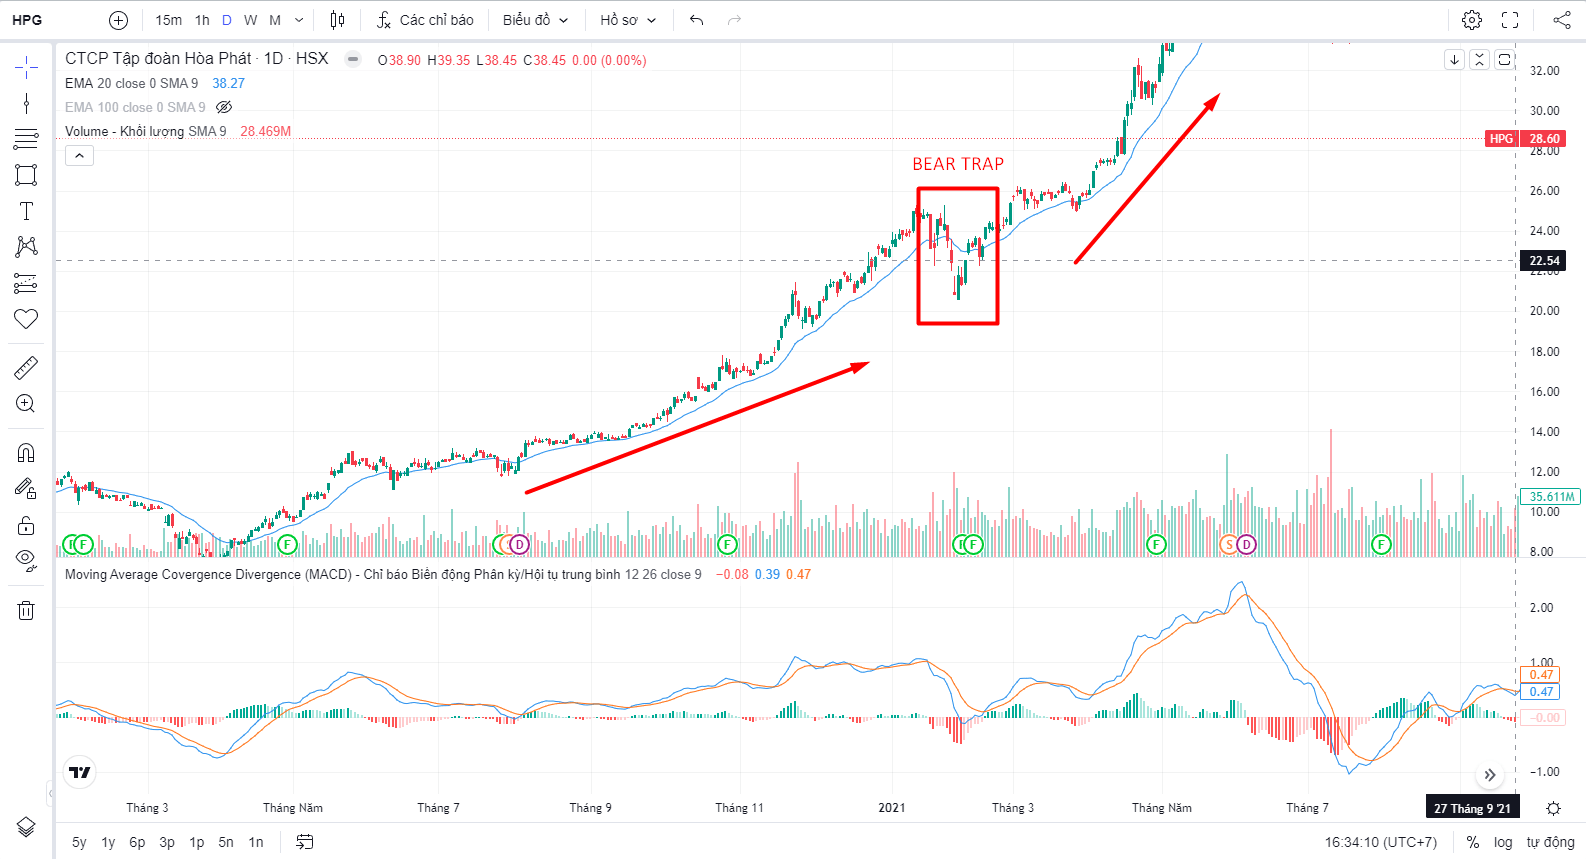Add chart to favorites with heart icon

click(x=26, y=319)
